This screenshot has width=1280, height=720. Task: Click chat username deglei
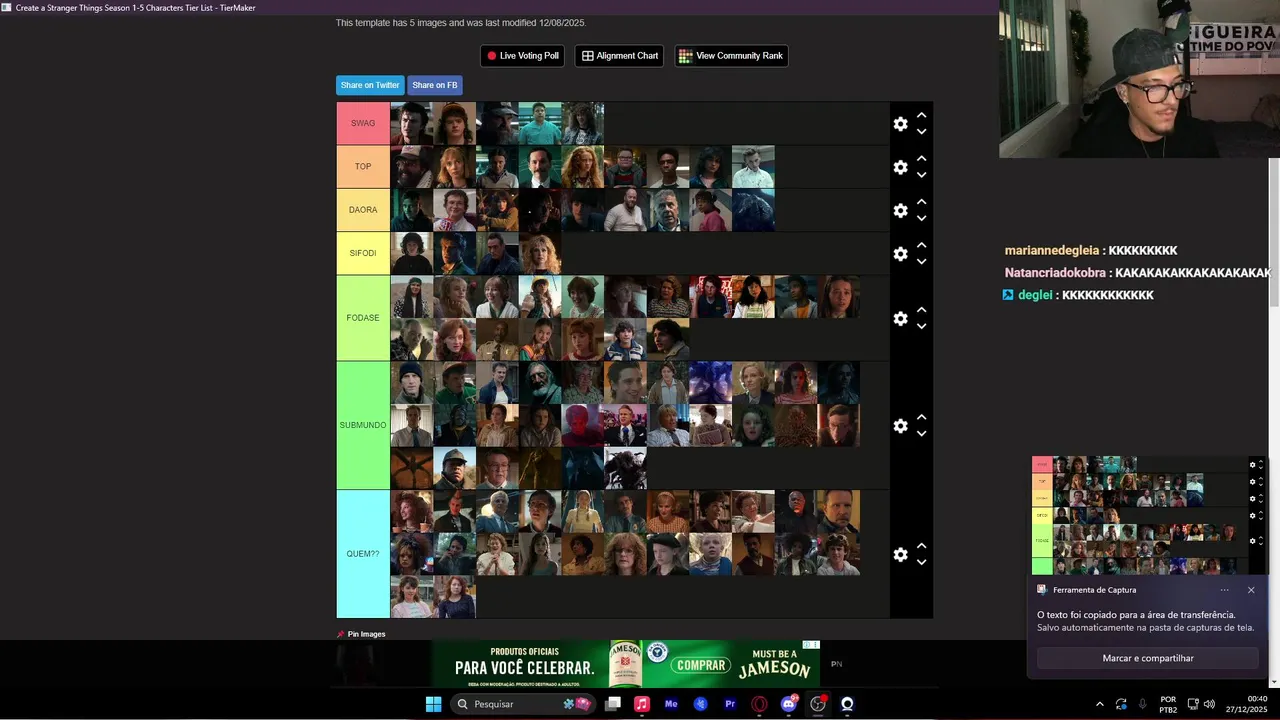[1035, 295]
